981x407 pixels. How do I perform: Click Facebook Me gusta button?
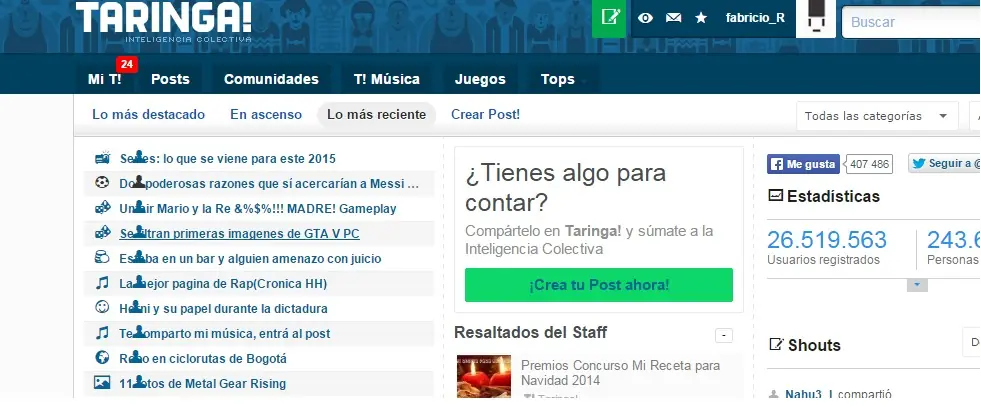click(x=803, y=164)
